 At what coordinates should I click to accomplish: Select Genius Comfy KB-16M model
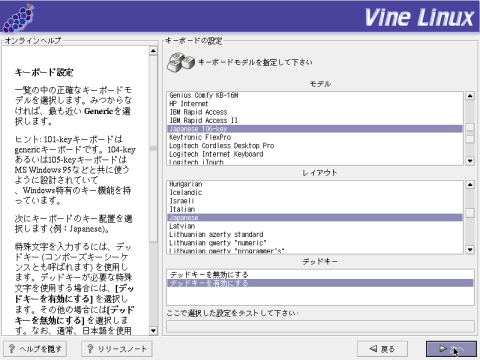click(x=315, y=95)
